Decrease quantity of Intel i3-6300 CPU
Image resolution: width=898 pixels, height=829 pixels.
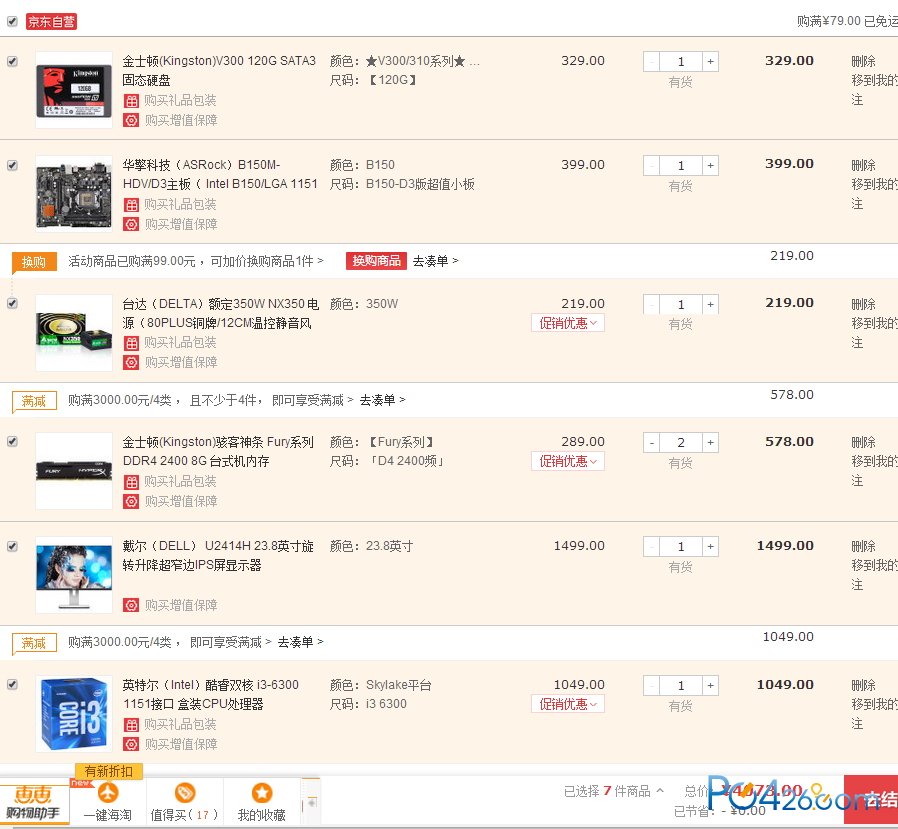(652, 685)
